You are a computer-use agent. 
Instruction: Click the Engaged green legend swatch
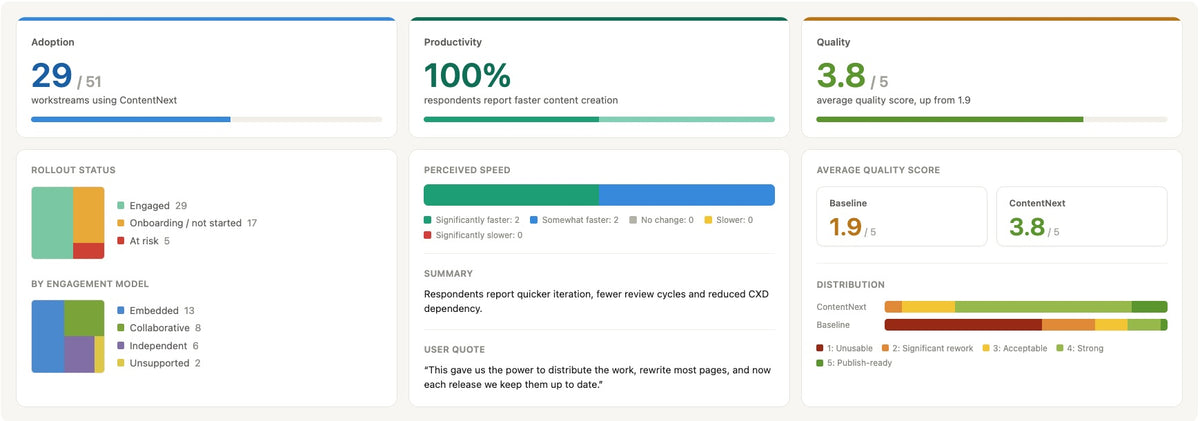coord(121,205)
